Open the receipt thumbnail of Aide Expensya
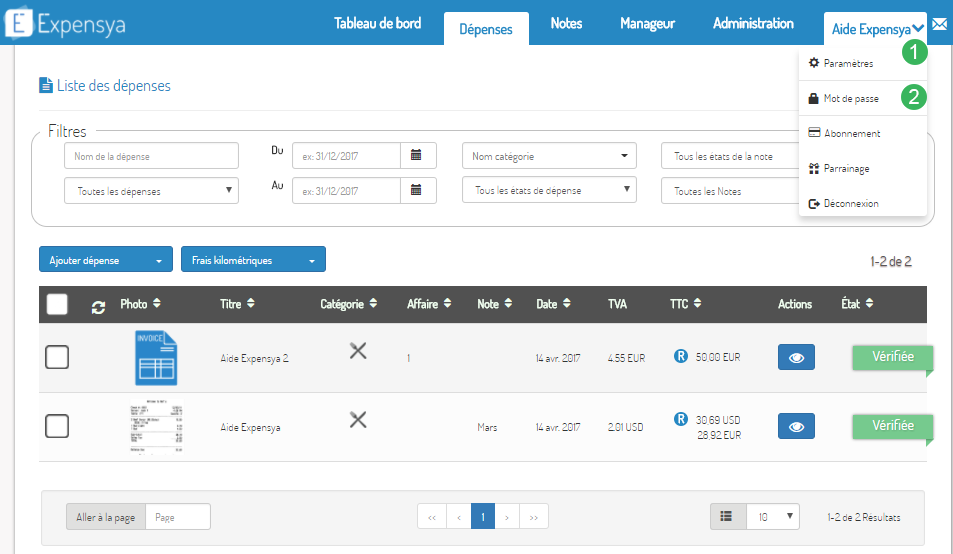Viewport: 953px width, 554px height. (x=156, y=426)
